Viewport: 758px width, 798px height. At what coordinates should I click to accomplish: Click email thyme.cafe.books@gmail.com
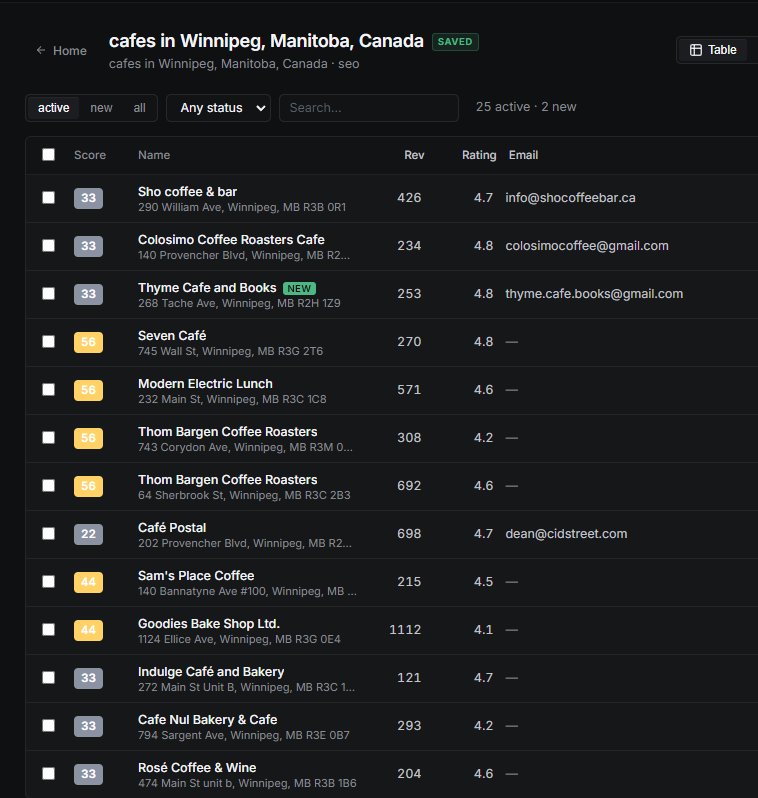click(x=594, y=294)
